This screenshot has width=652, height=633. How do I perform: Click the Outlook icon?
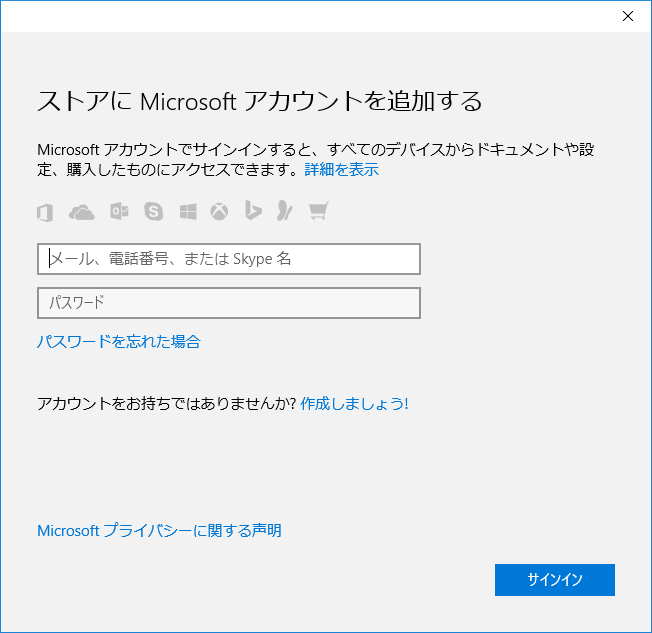118,212
